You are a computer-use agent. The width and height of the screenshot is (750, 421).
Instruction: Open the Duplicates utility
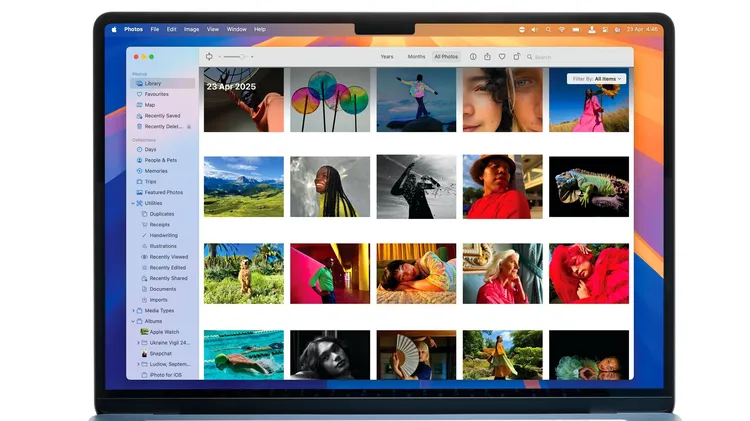[x=161, y=214]
